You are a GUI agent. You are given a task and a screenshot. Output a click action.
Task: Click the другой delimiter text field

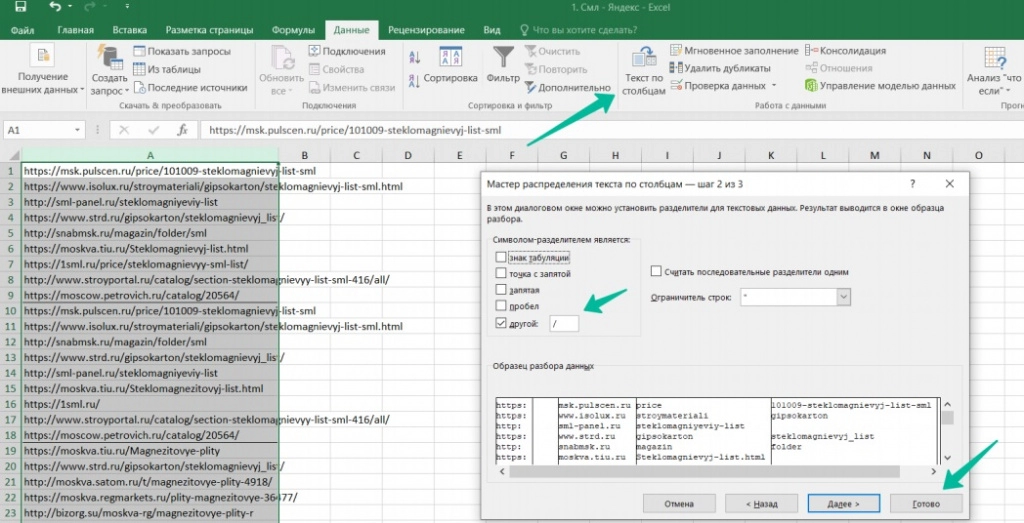(564, 323)
